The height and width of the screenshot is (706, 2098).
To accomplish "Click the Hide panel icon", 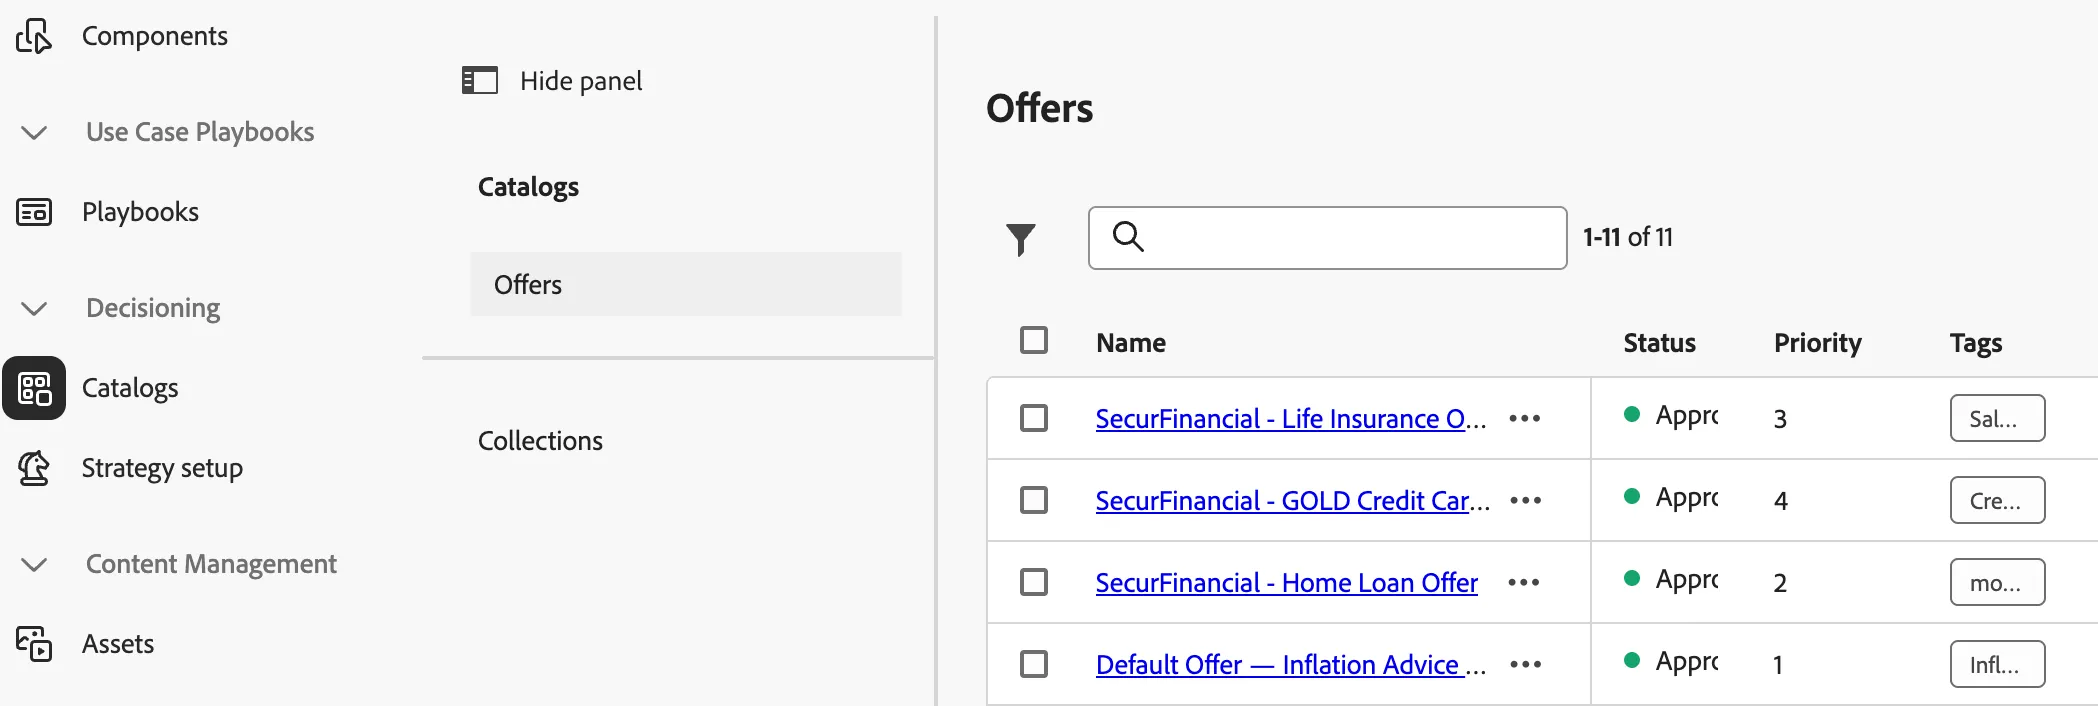I will coord(480,80).
